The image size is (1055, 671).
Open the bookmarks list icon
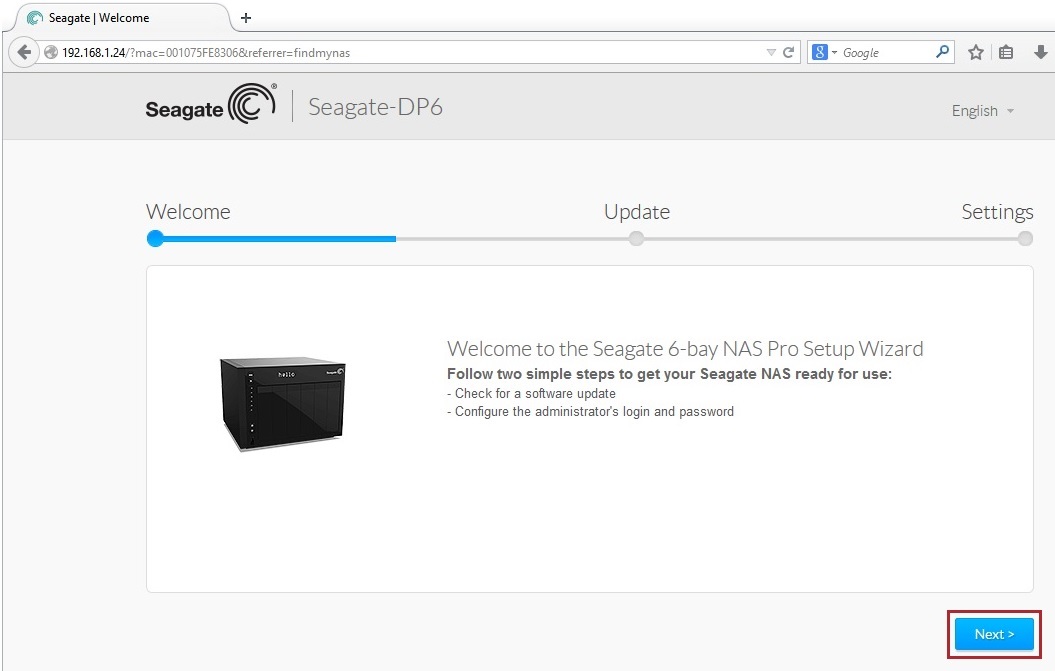(1006, 52)
